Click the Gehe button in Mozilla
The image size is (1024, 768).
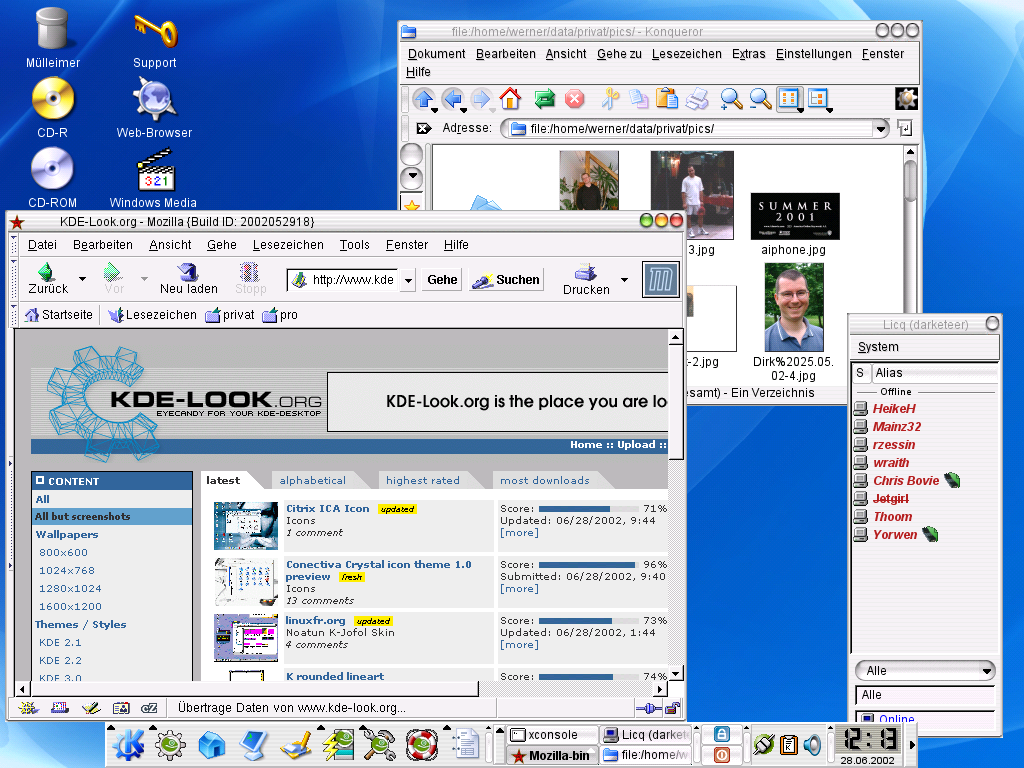pos(442,280)
